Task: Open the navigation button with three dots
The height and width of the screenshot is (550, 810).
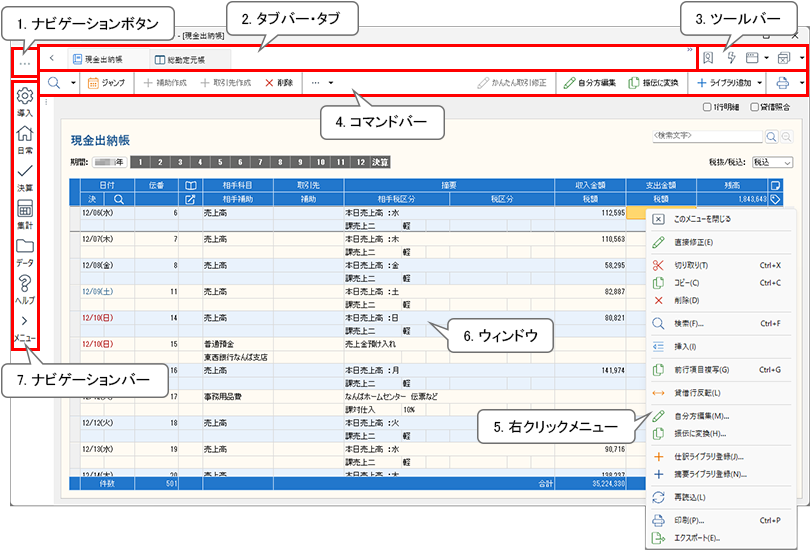Action: click(24, 64)
